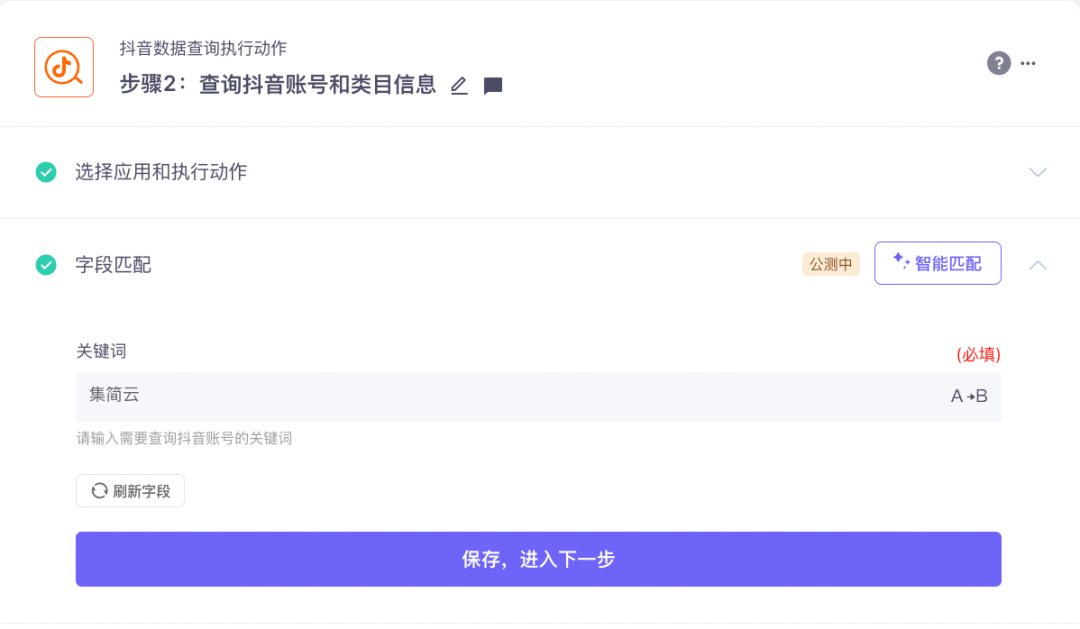
Task: Focus the 关键词 input containing 集简云
Action: [x=500, y=396]
